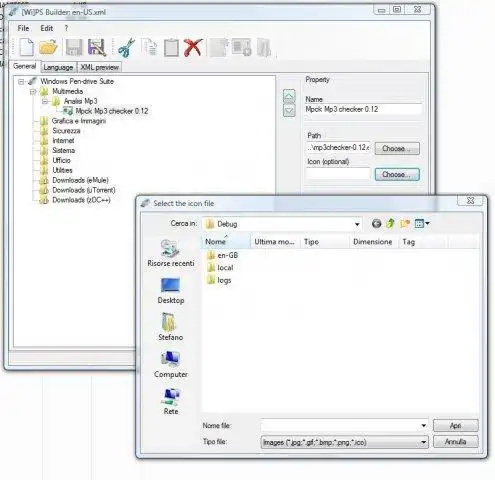Select Grafica e Immagini folder in tree
495x480 pixels.
(x=79, y=121)
